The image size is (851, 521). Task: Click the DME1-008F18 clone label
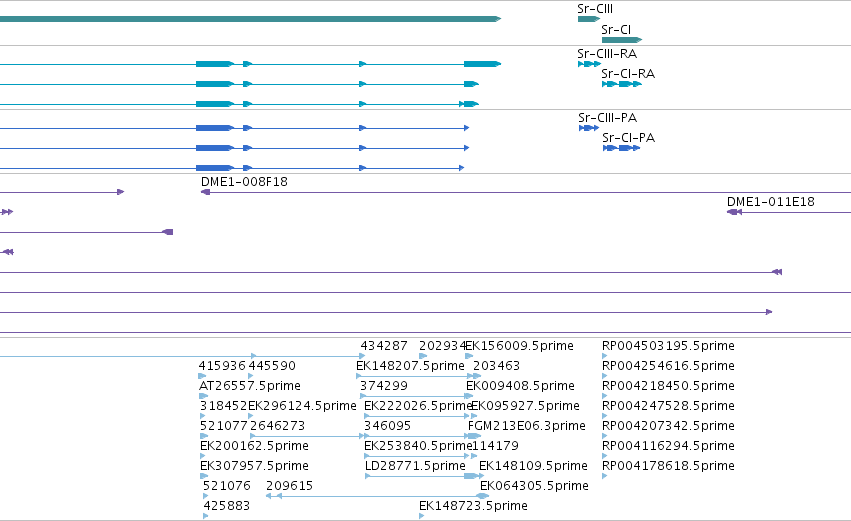click(244, 182)
